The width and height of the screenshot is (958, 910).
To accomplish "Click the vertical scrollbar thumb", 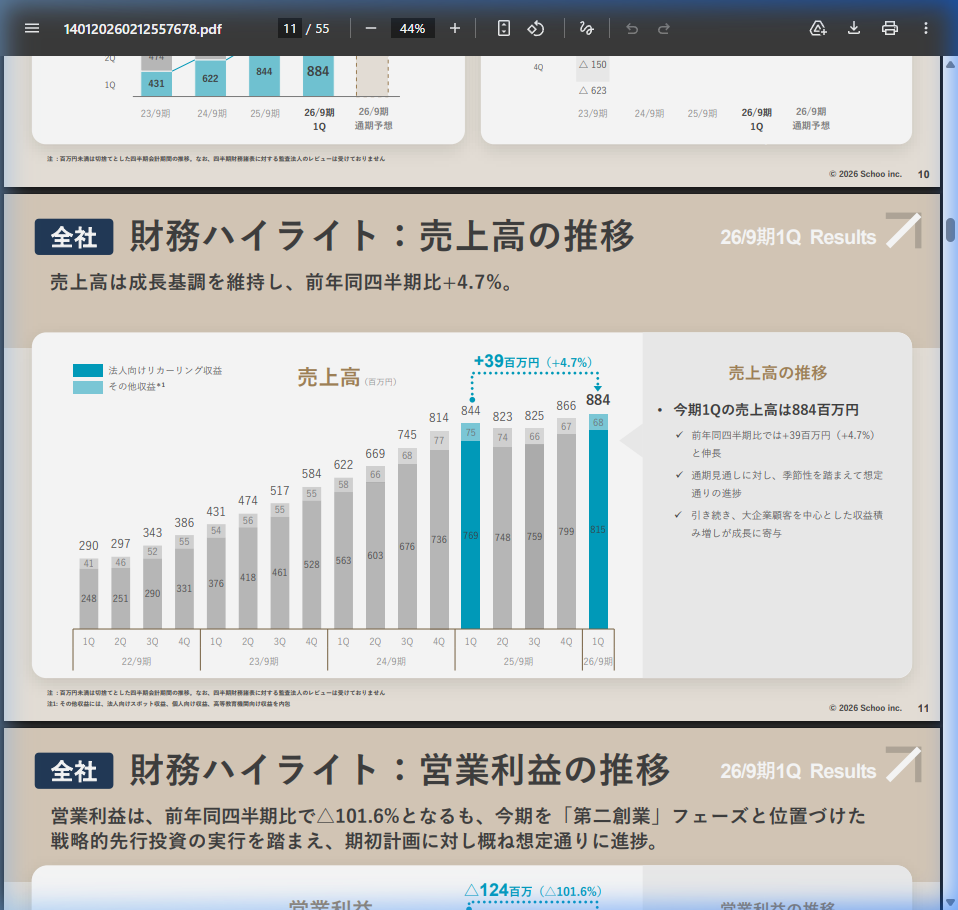I will pyautogui.click(x=948, y=228).
